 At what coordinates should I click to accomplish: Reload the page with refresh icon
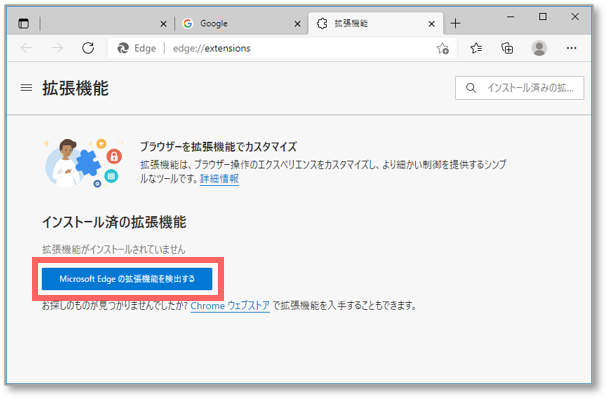point(88,48)
